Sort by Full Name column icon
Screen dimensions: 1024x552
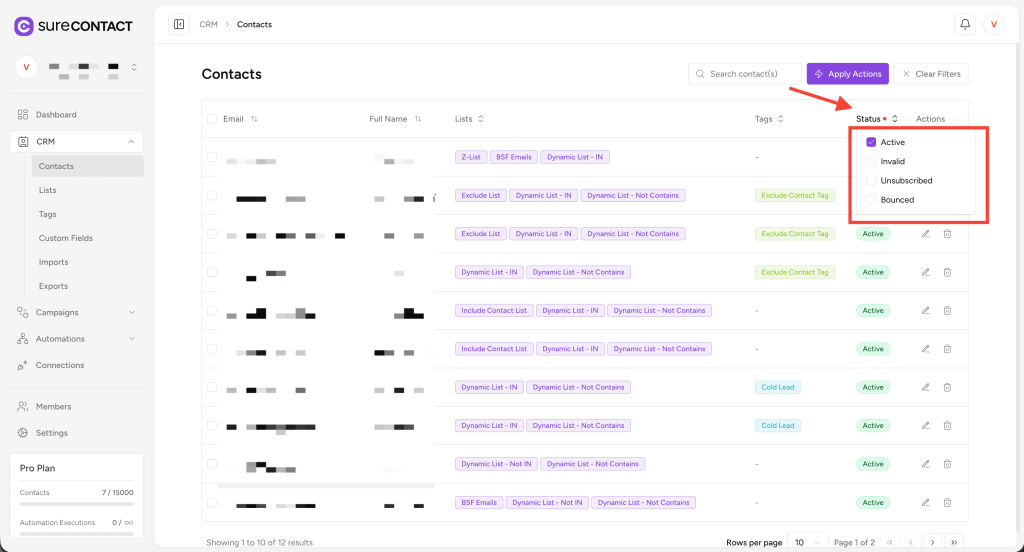pyautogui.click(x=417, y=119)
